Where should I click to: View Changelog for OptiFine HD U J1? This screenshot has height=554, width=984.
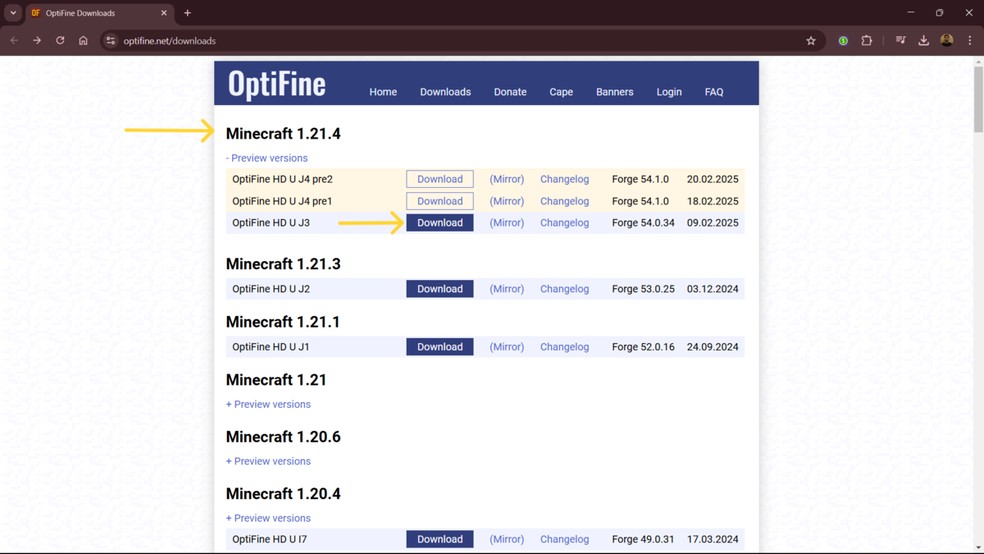click(564, 347)
